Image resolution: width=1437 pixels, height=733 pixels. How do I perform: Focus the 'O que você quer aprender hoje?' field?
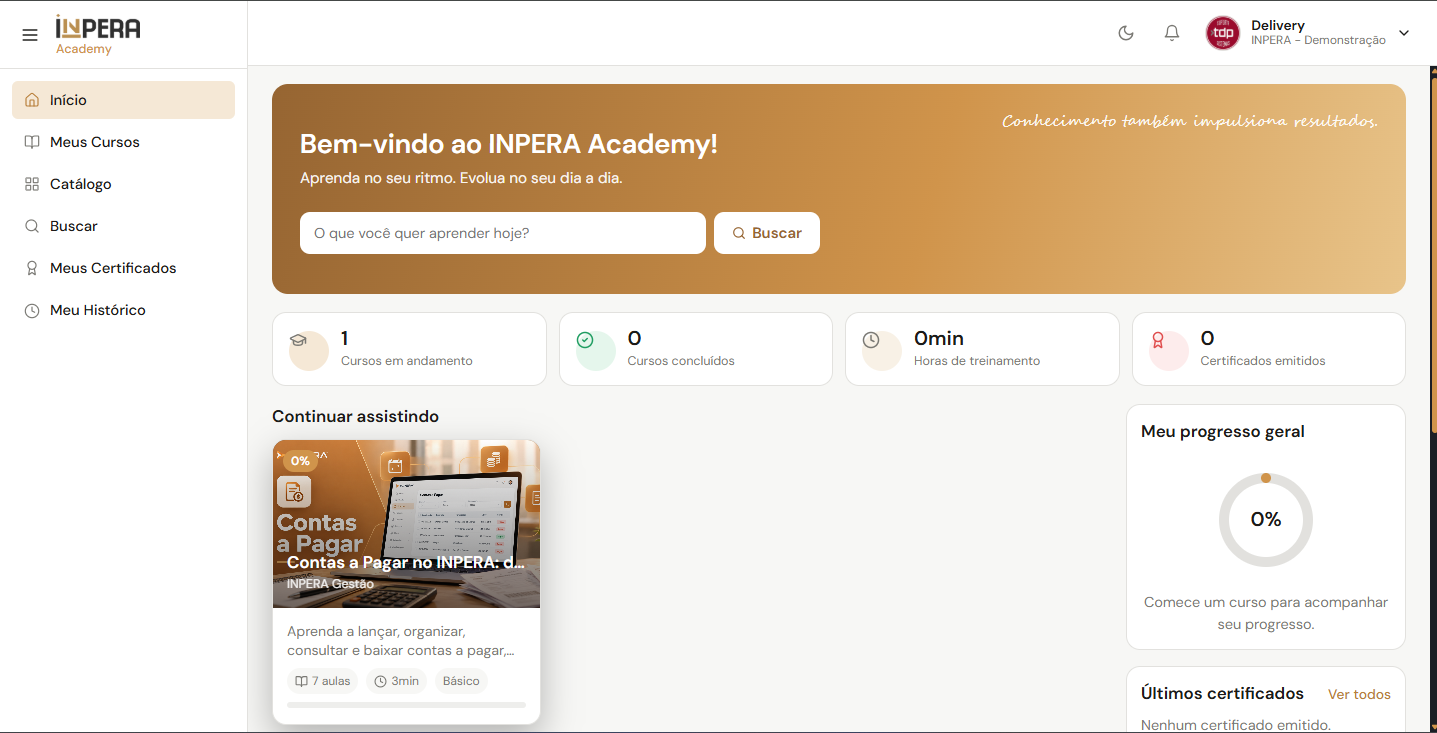(503, 233)
